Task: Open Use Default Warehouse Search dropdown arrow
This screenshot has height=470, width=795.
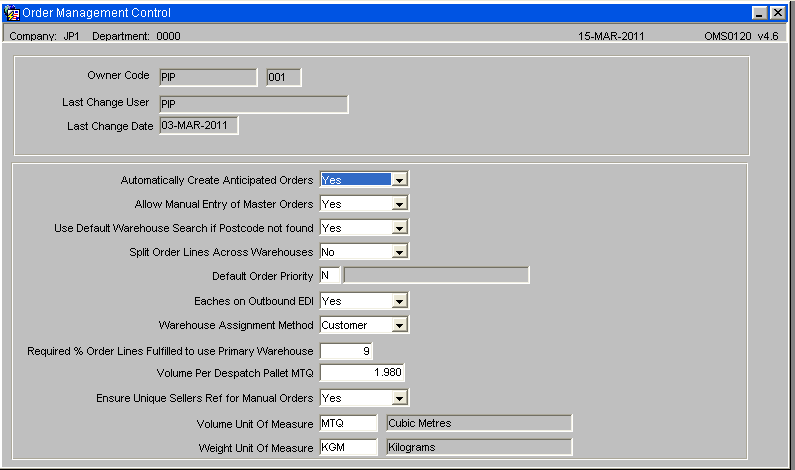Action: [400, 228]
